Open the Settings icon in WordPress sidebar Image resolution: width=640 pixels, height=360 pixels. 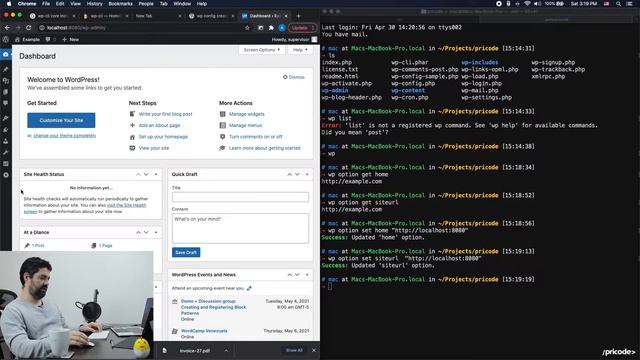(6, 164)
